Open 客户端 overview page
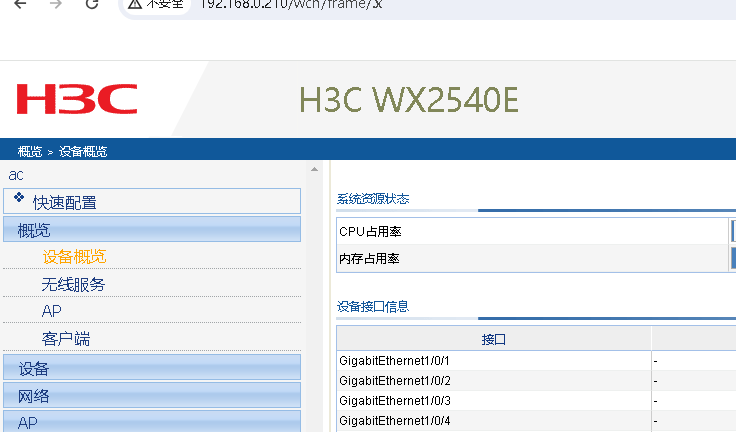Image resolution: width=736 pixels, height=432 pixels. click(x=66, y=339)
